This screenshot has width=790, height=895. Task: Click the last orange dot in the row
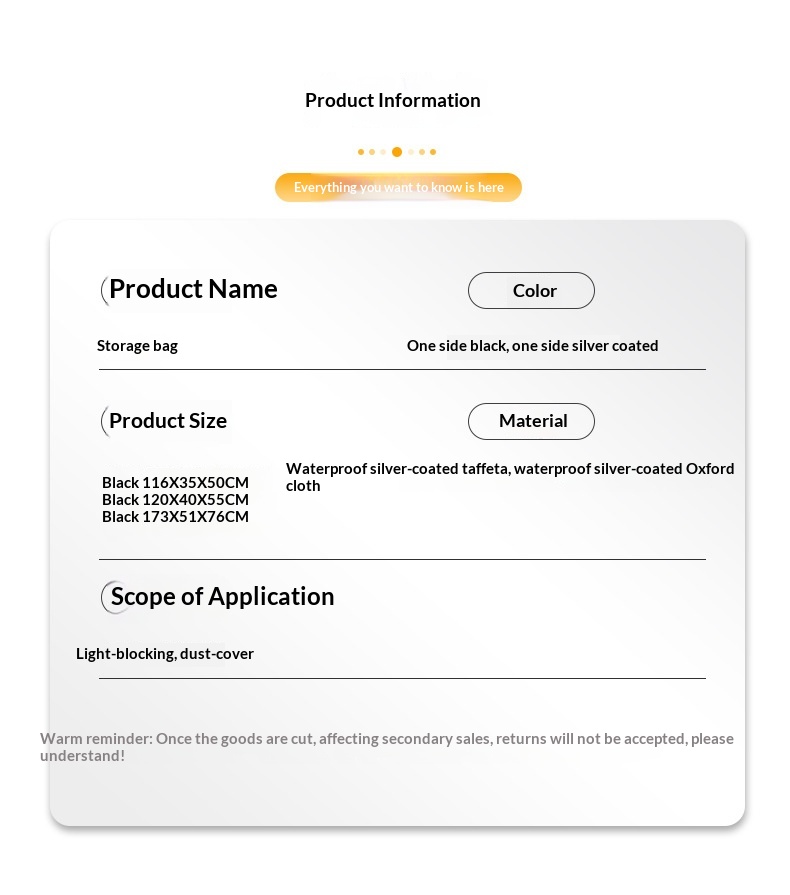(x=433, y=152)
